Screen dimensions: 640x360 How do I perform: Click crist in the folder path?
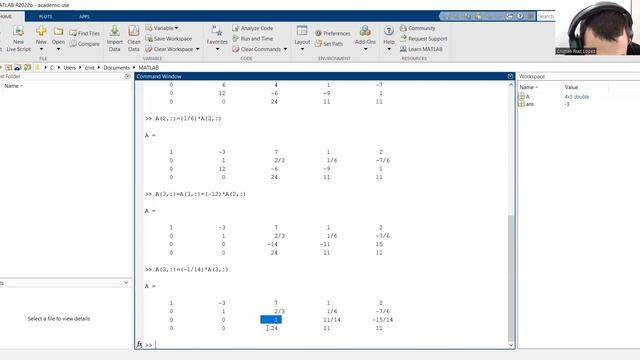89,68
